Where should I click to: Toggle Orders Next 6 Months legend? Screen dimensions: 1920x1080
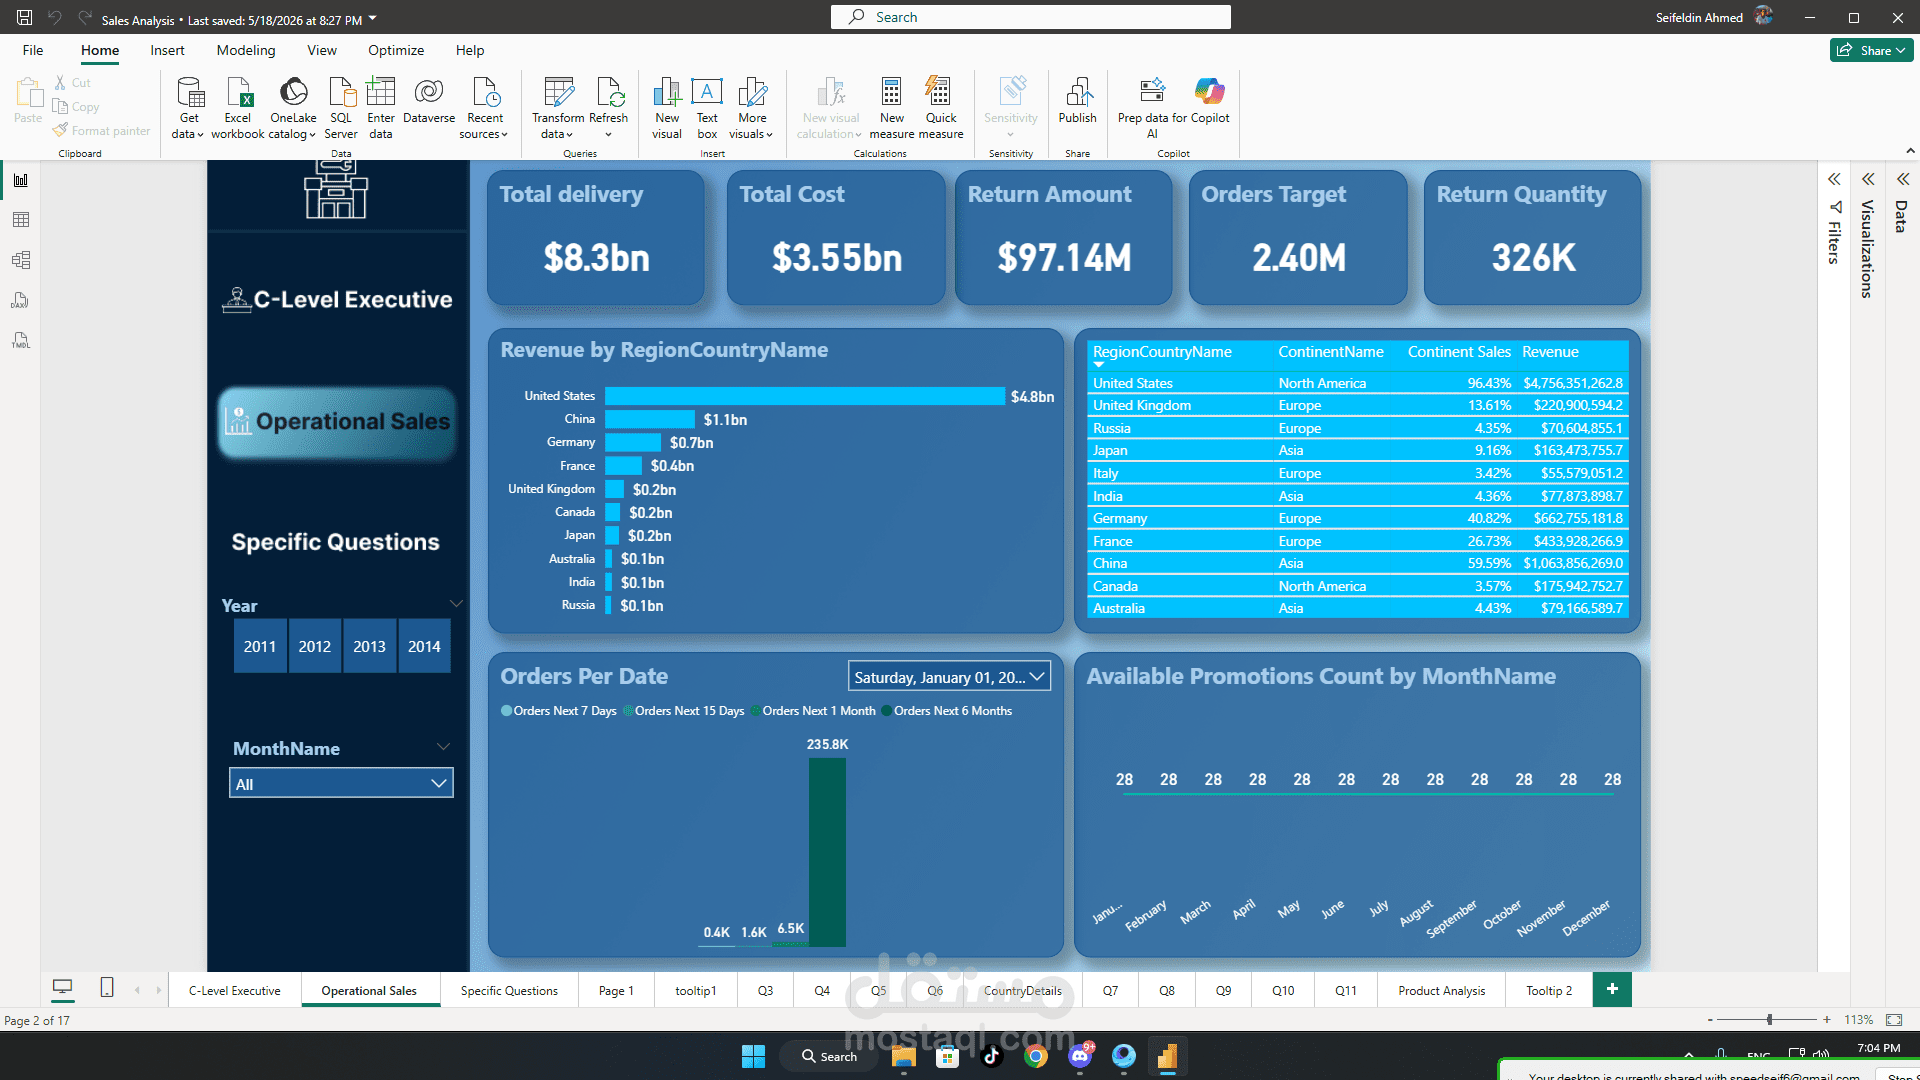947,711
